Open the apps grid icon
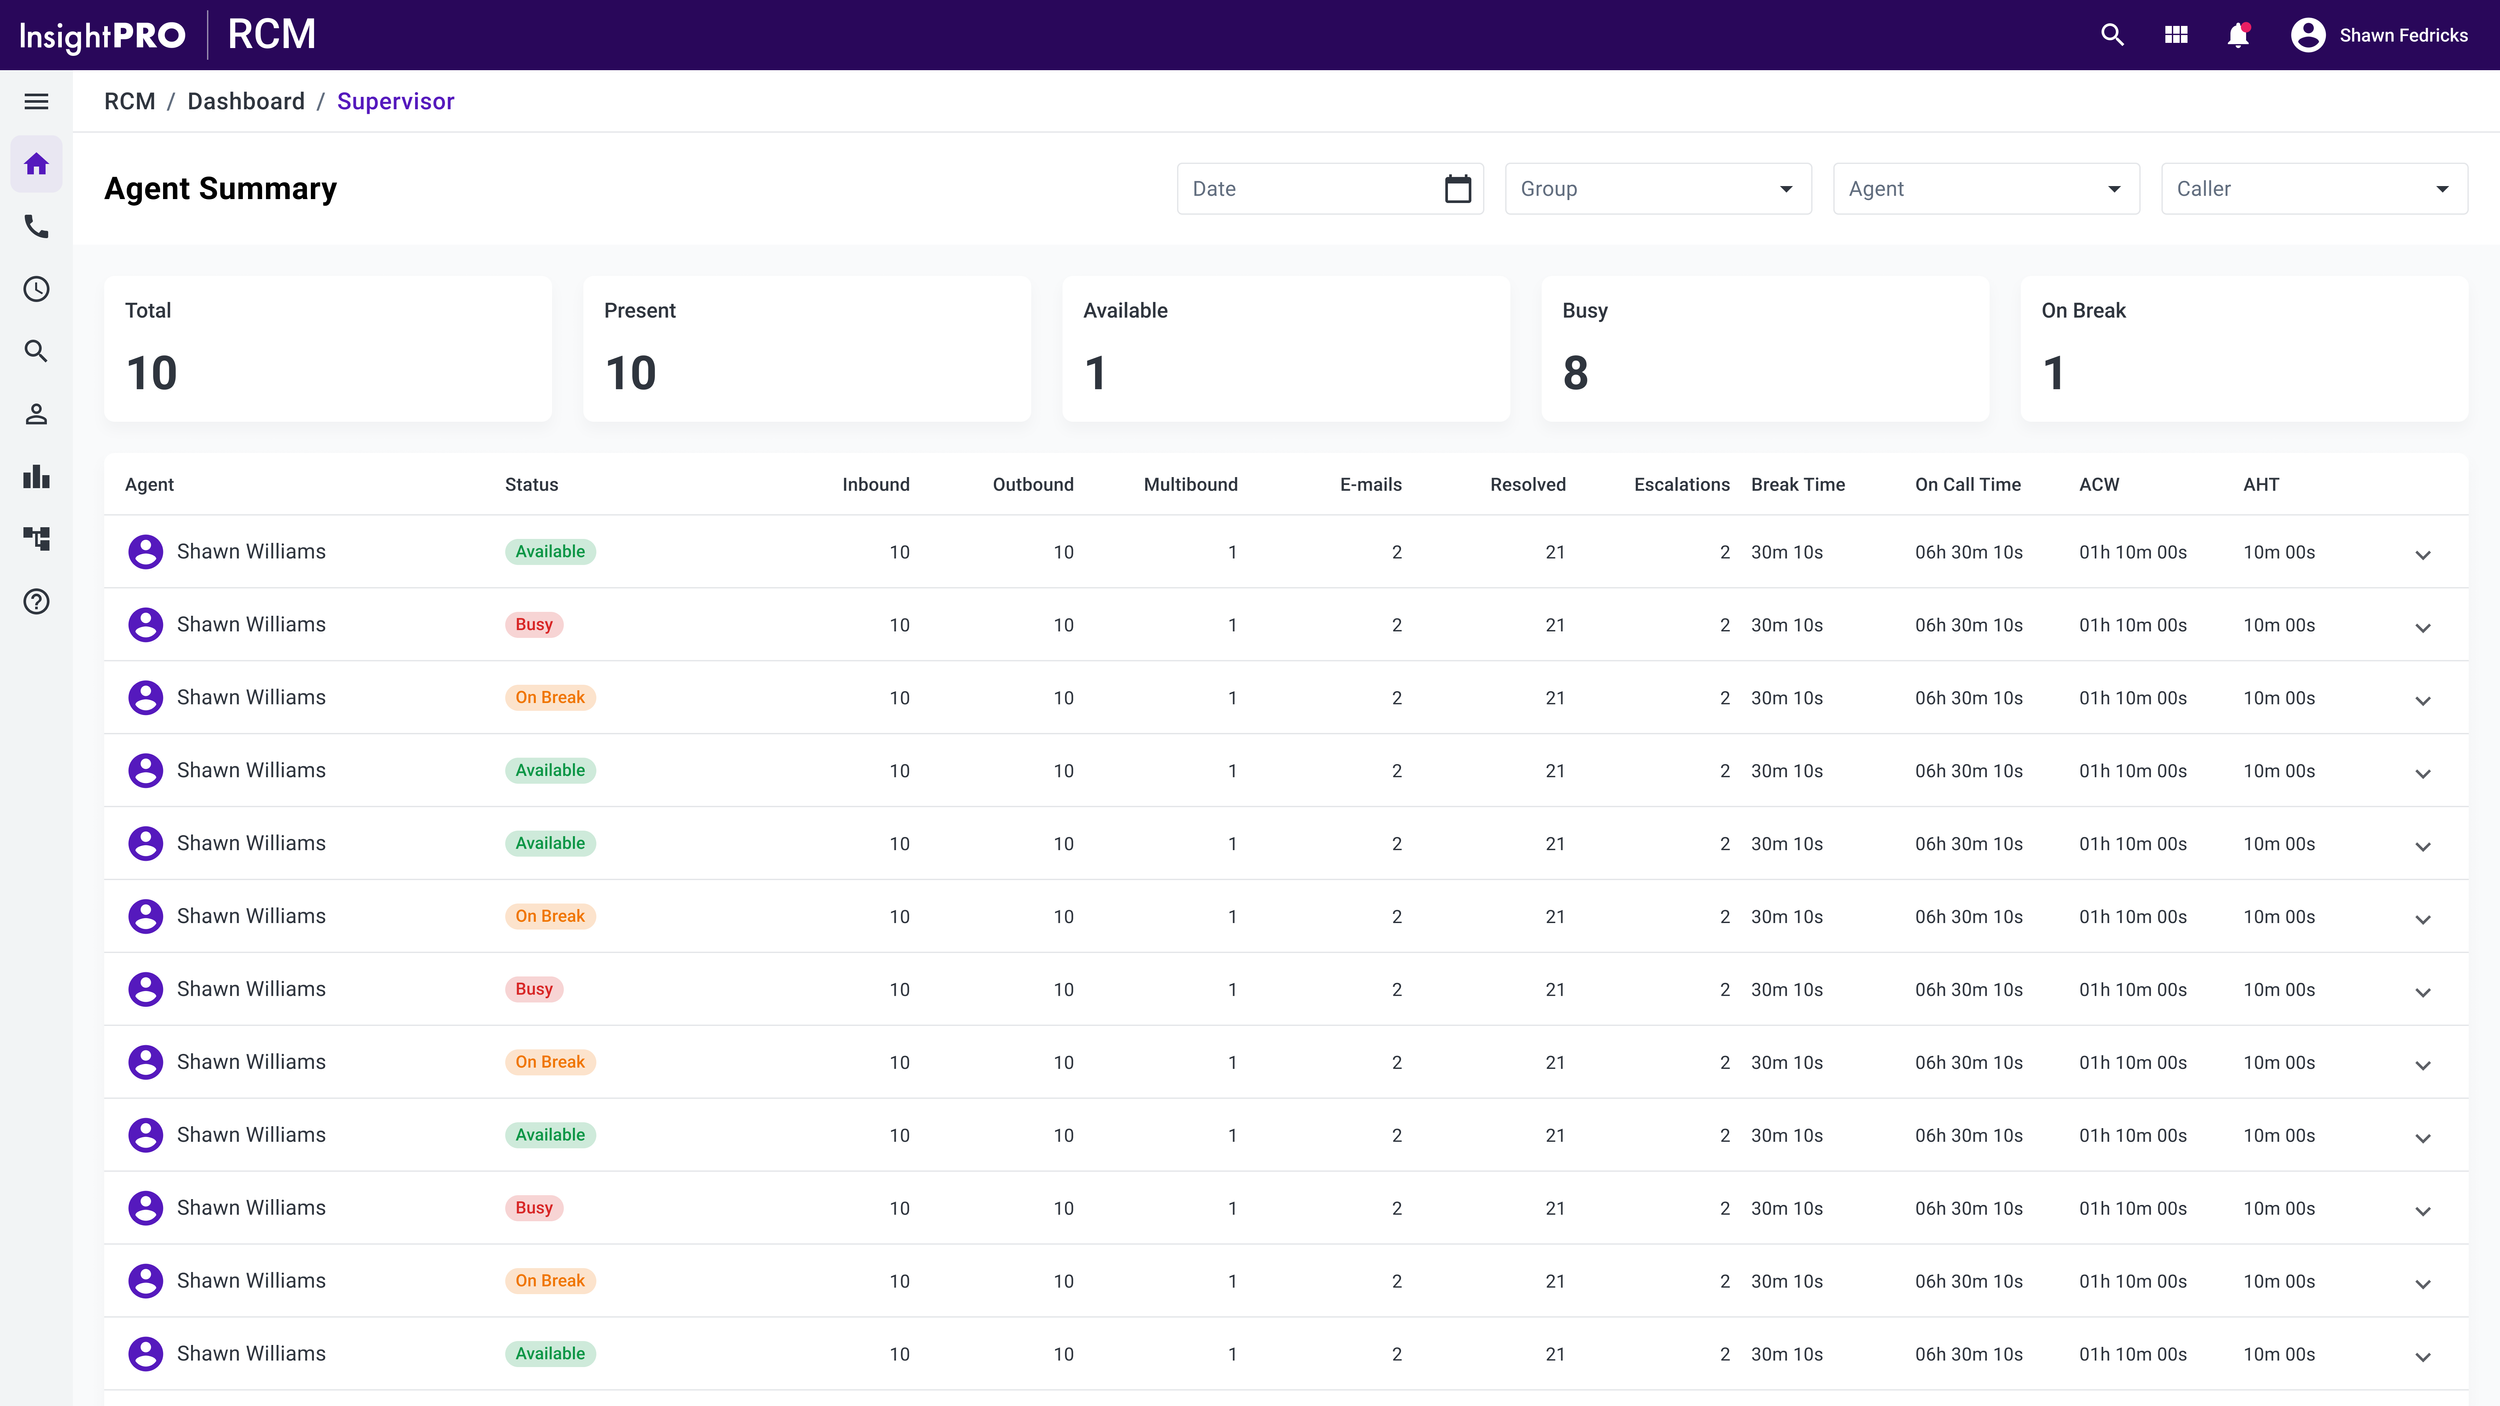The height and width of the screenshot is (1406, 2500). pos(2176,35)
